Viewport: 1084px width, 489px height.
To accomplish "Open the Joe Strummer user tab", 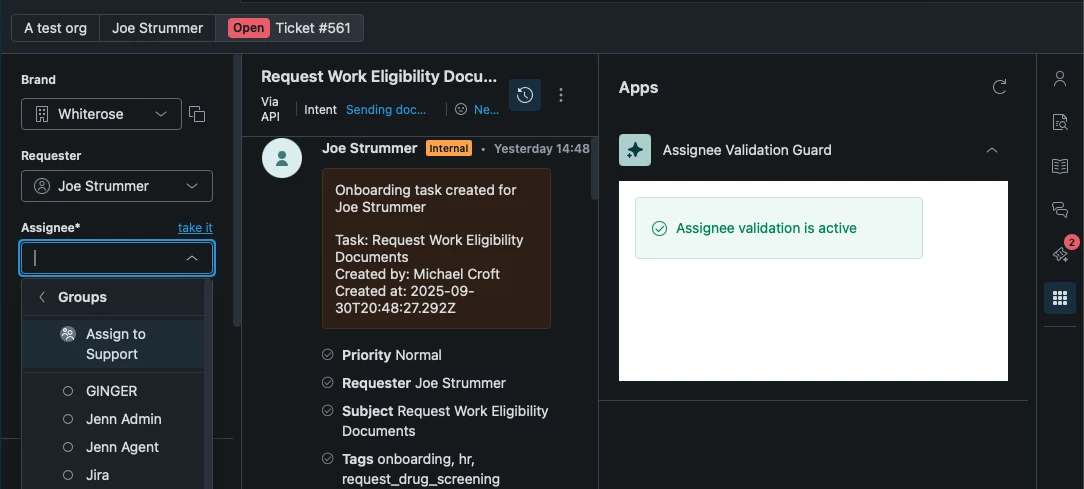I will (158, 28).
